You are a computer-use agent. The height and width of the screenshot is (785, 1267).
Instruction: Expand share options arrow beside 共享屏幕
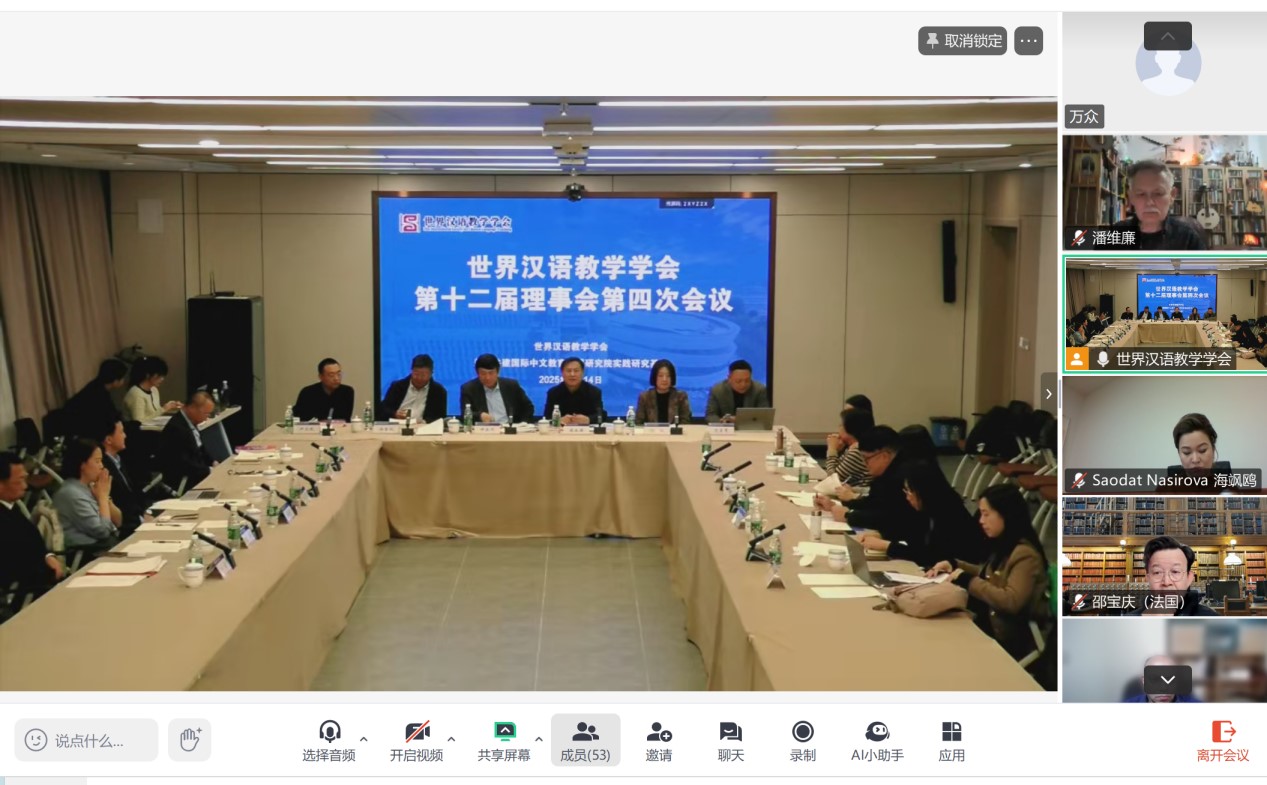point(539,740)
